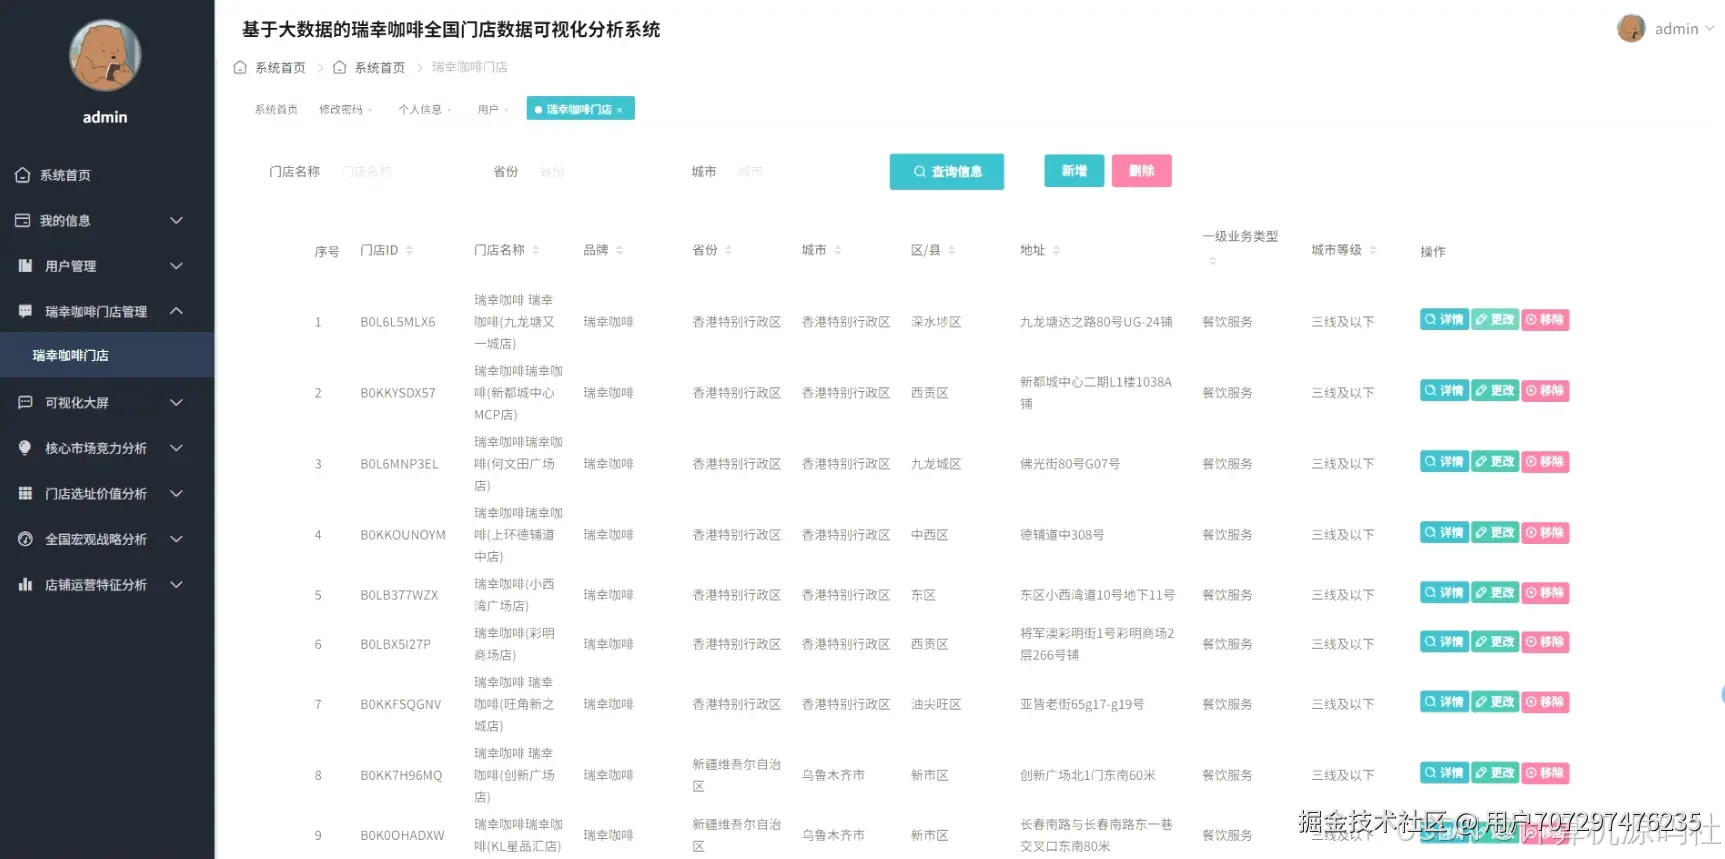Screen dimensions: 1725x859
Task: Collapse 瑞幸咖啡门店管理 menu chevron
Action: point(176,311)
